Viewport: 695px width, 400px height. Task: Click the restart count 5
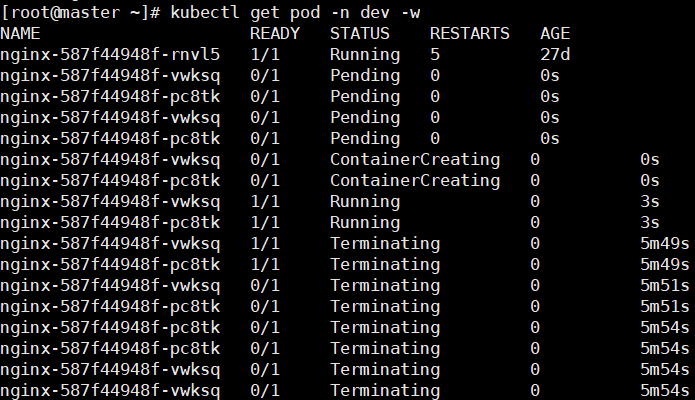[434, 54]
